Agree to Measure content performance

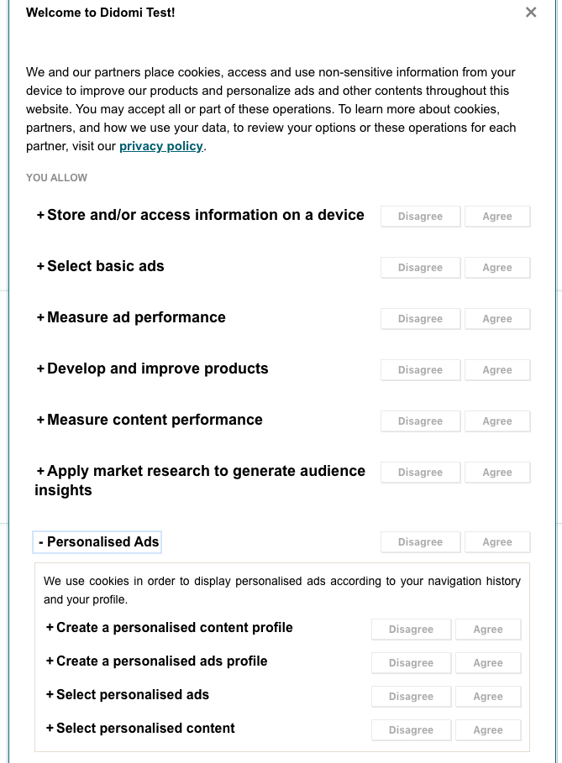click(x=497, y=421)
